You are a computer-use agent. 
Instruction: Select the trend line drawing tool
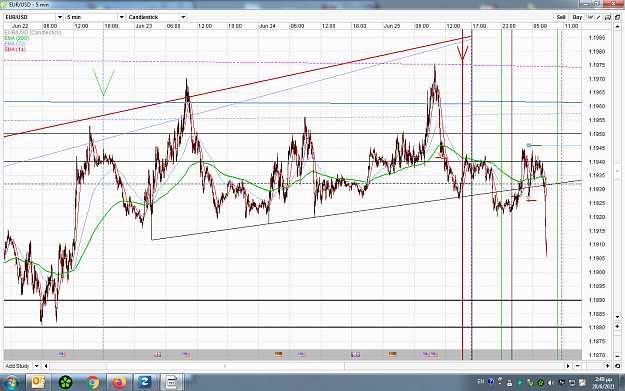click(x=599, y=17)
